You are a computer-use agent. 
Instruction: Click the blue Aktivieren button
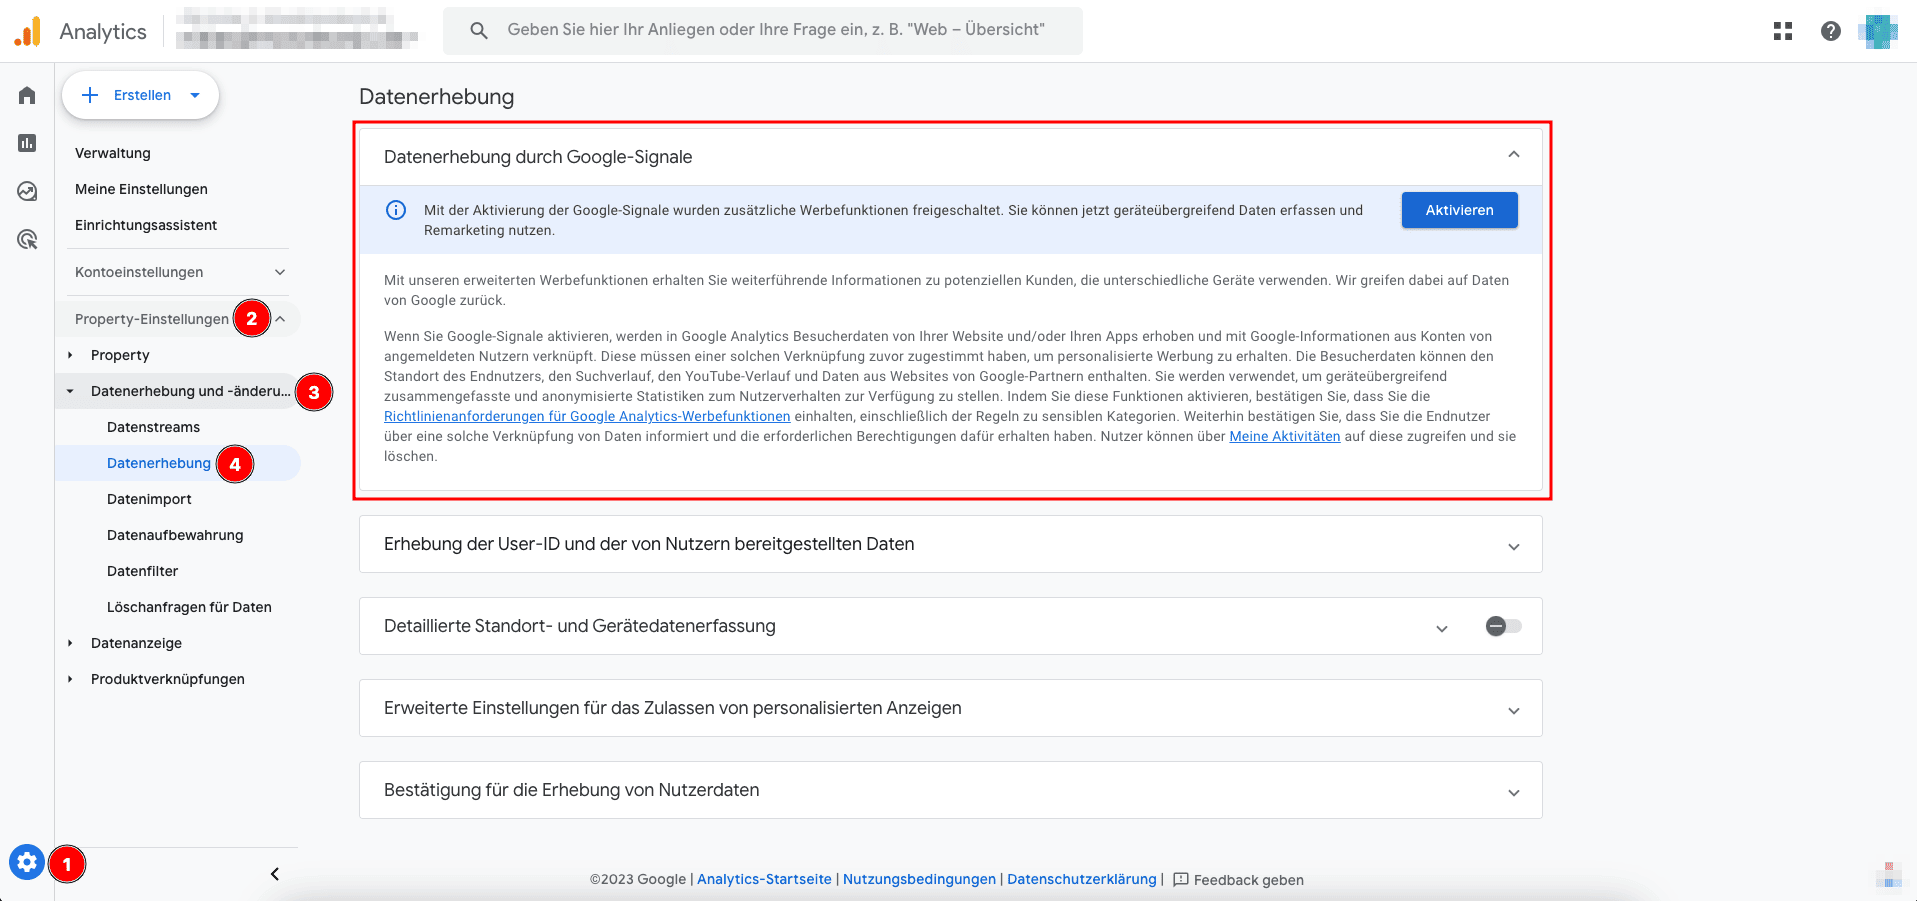(x=1459, y=210)
